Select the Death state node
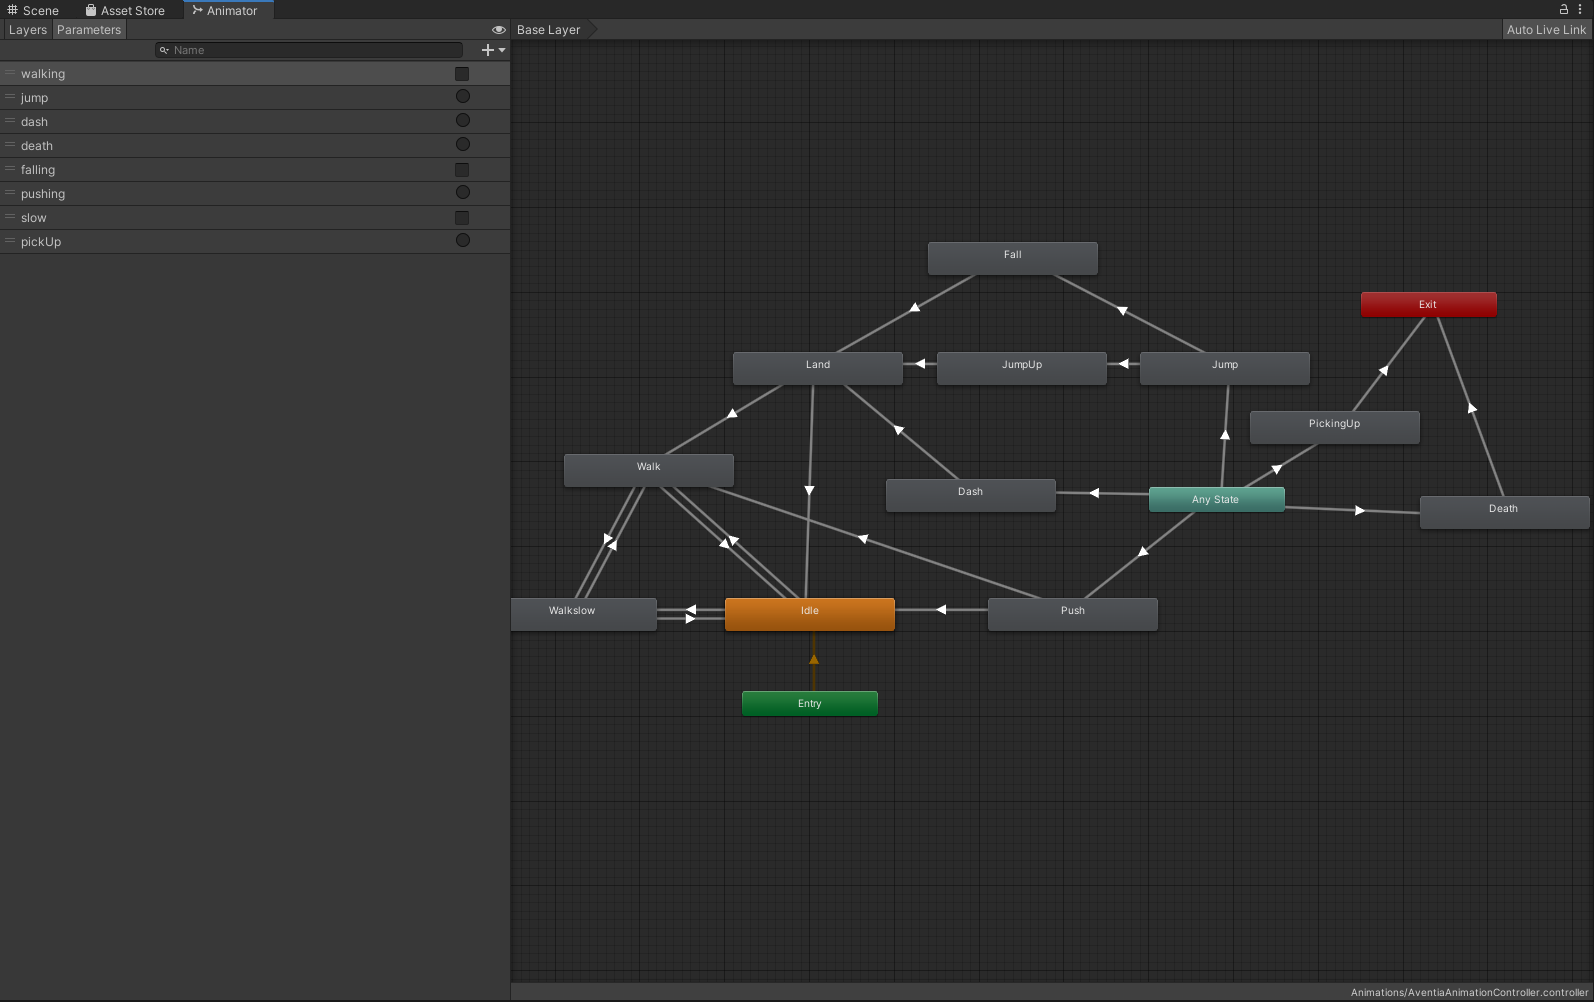The image size is (1594, 1002). [1504, 512]
